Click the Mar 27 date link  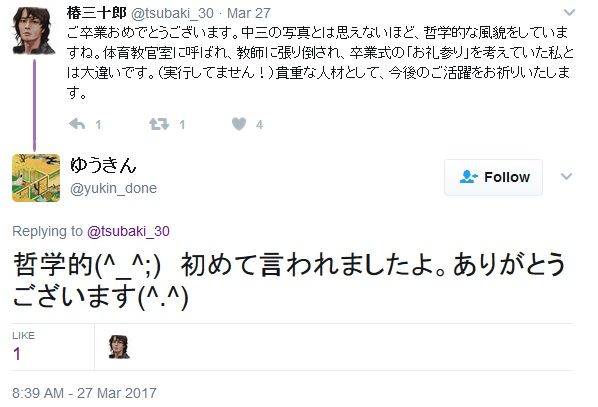click(x=249, y=13)
